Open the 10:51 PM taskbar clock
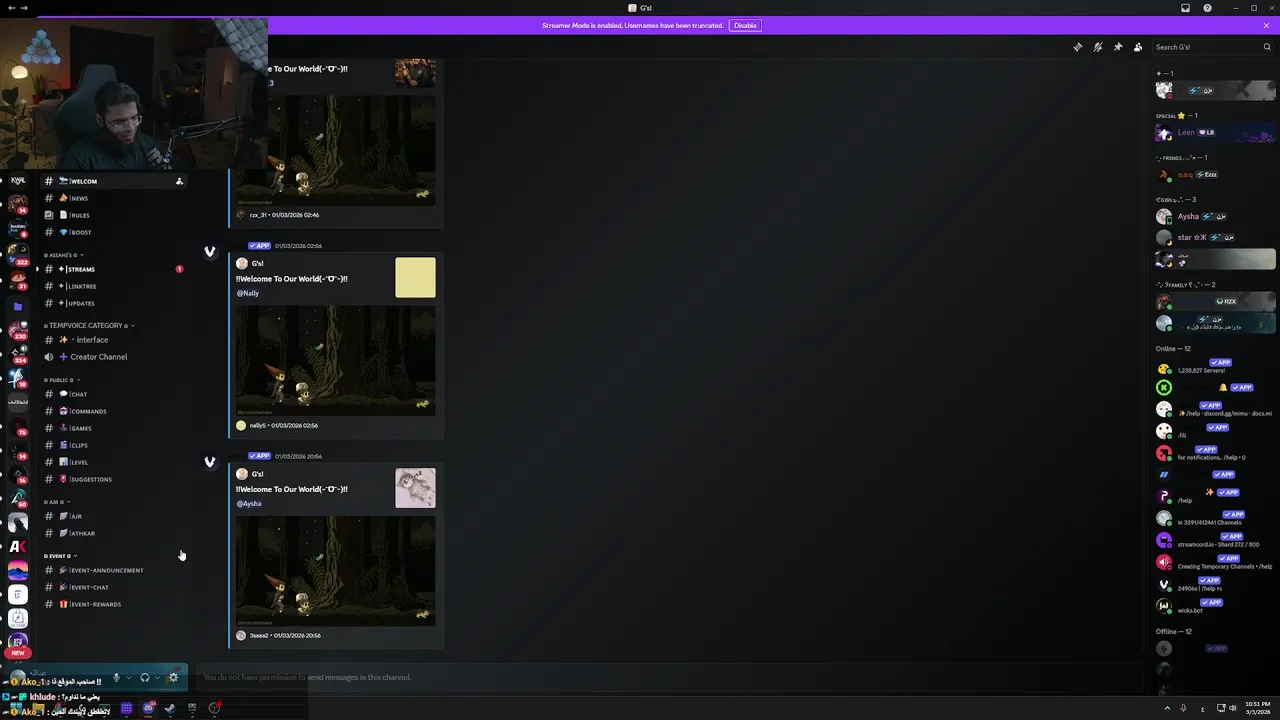Screen dimensions: 1280x720 (1259, 708)
